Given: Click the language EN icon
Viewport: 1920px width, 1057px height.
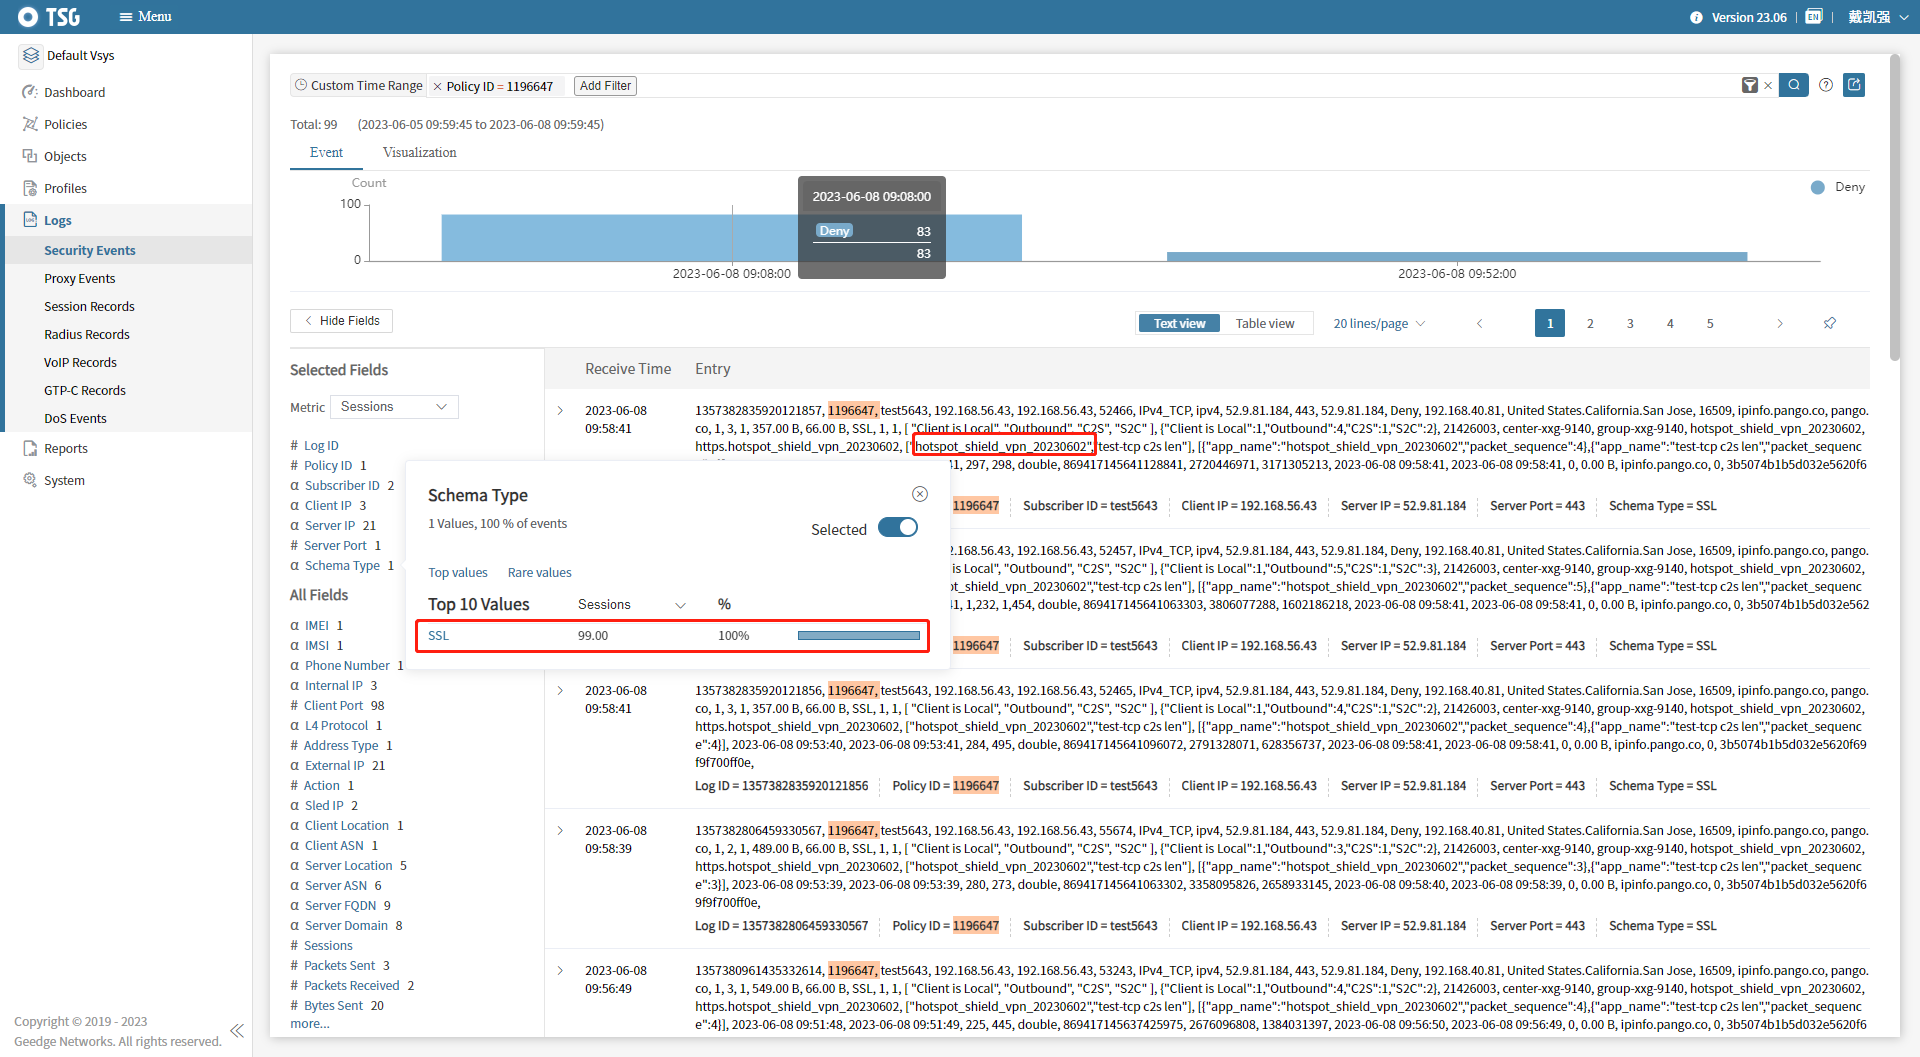Looking at the screenshot, I should [1813, 17].
